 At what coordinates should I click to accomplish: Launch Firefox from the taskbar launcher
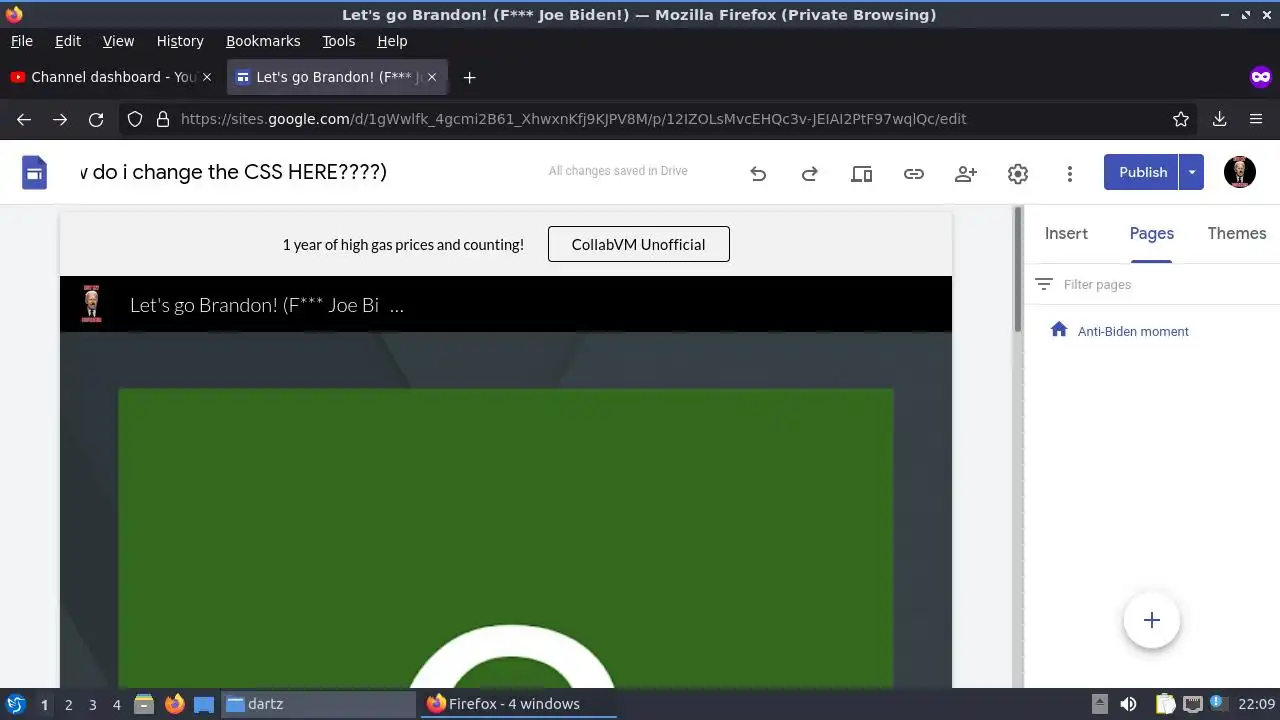[x=175, y=704]
